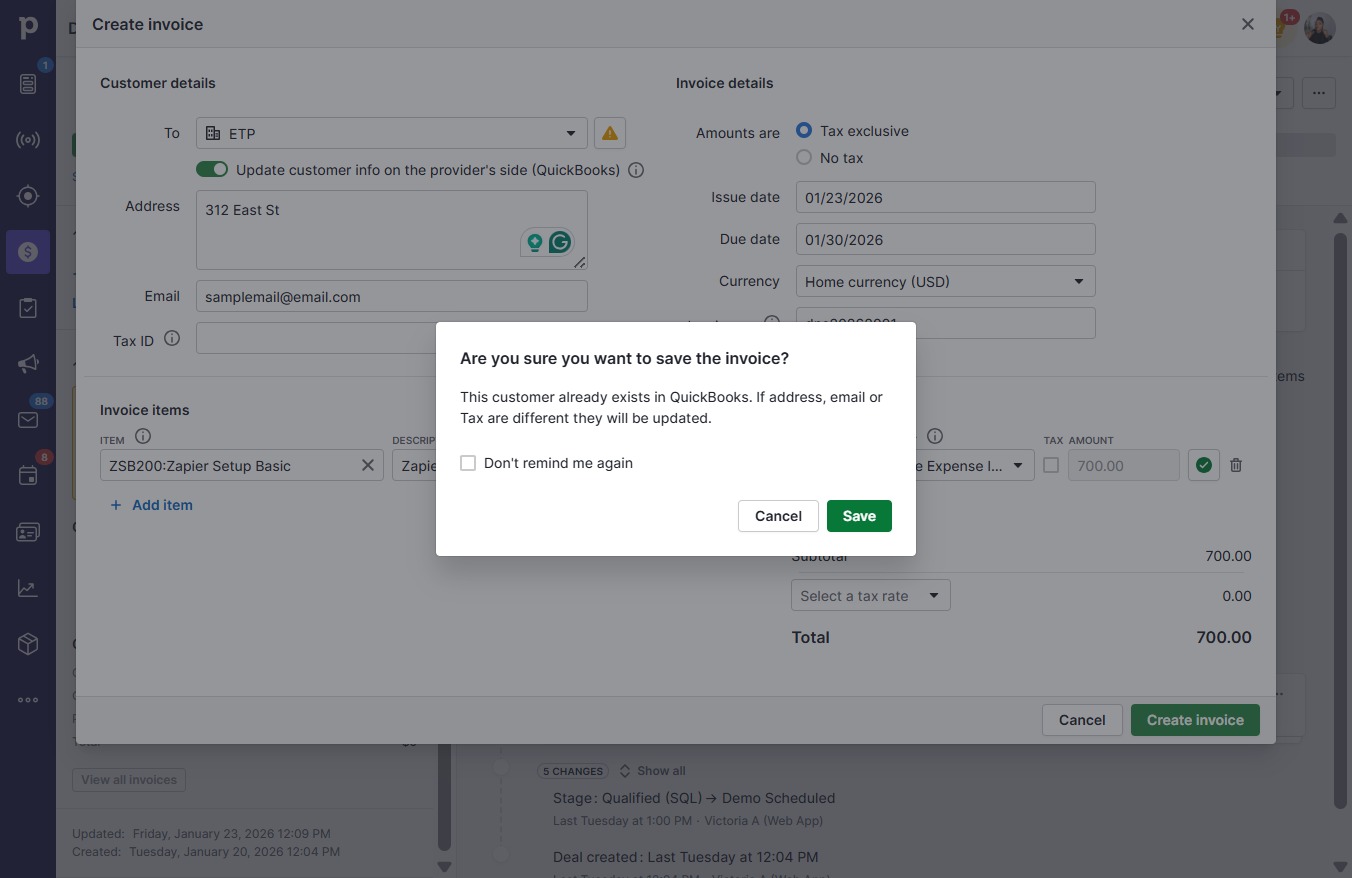Open the Products box sidebar icon
Viewport: 1352px width, 878px height.
[x=28, y=644]
